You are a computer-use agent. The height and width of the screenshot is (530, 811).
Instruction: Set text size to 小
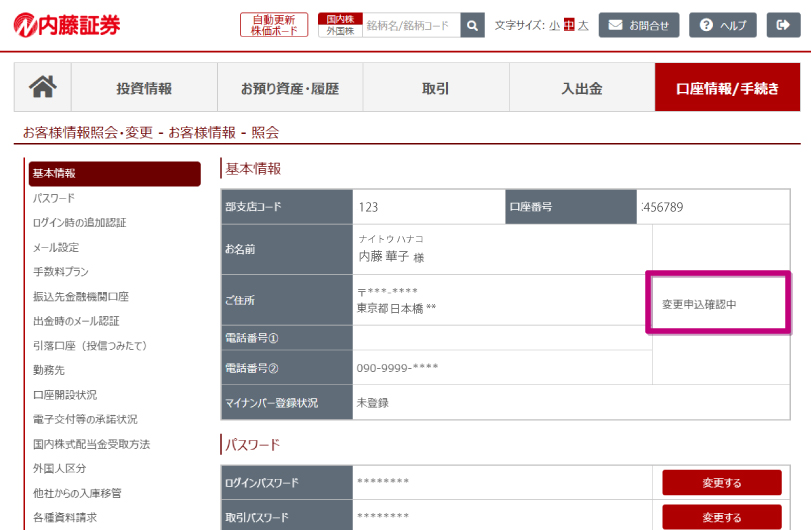point(554,25)
